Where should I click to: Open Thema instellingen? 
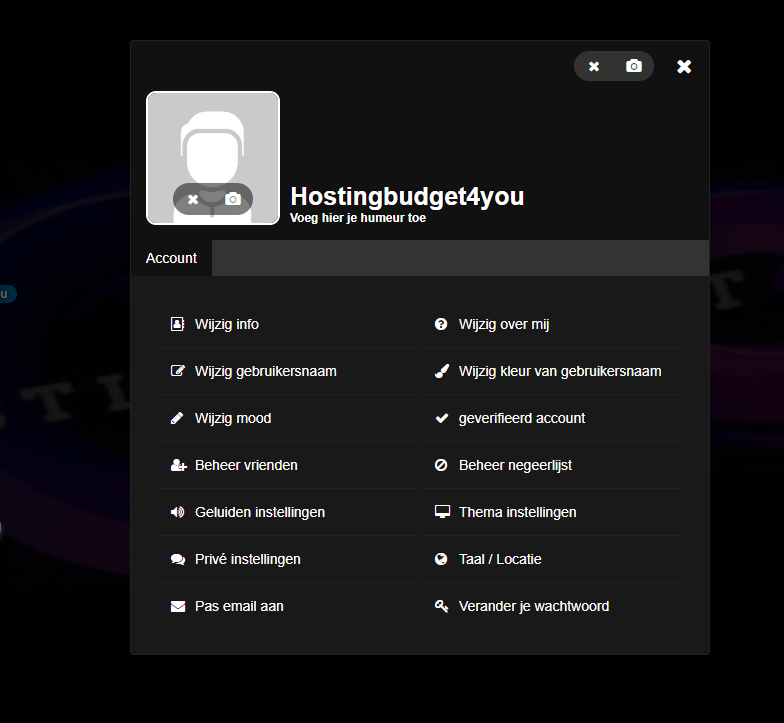517,512
